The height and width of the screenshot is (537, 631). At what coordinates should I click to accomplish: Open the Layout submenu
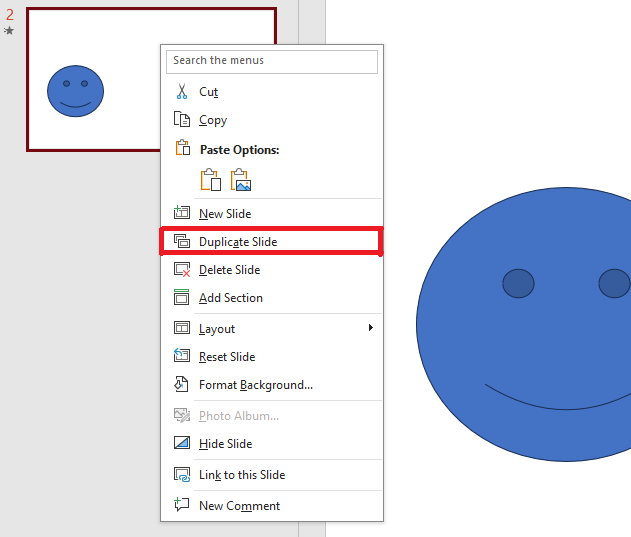pyautogui.click(x=217, y=329)
